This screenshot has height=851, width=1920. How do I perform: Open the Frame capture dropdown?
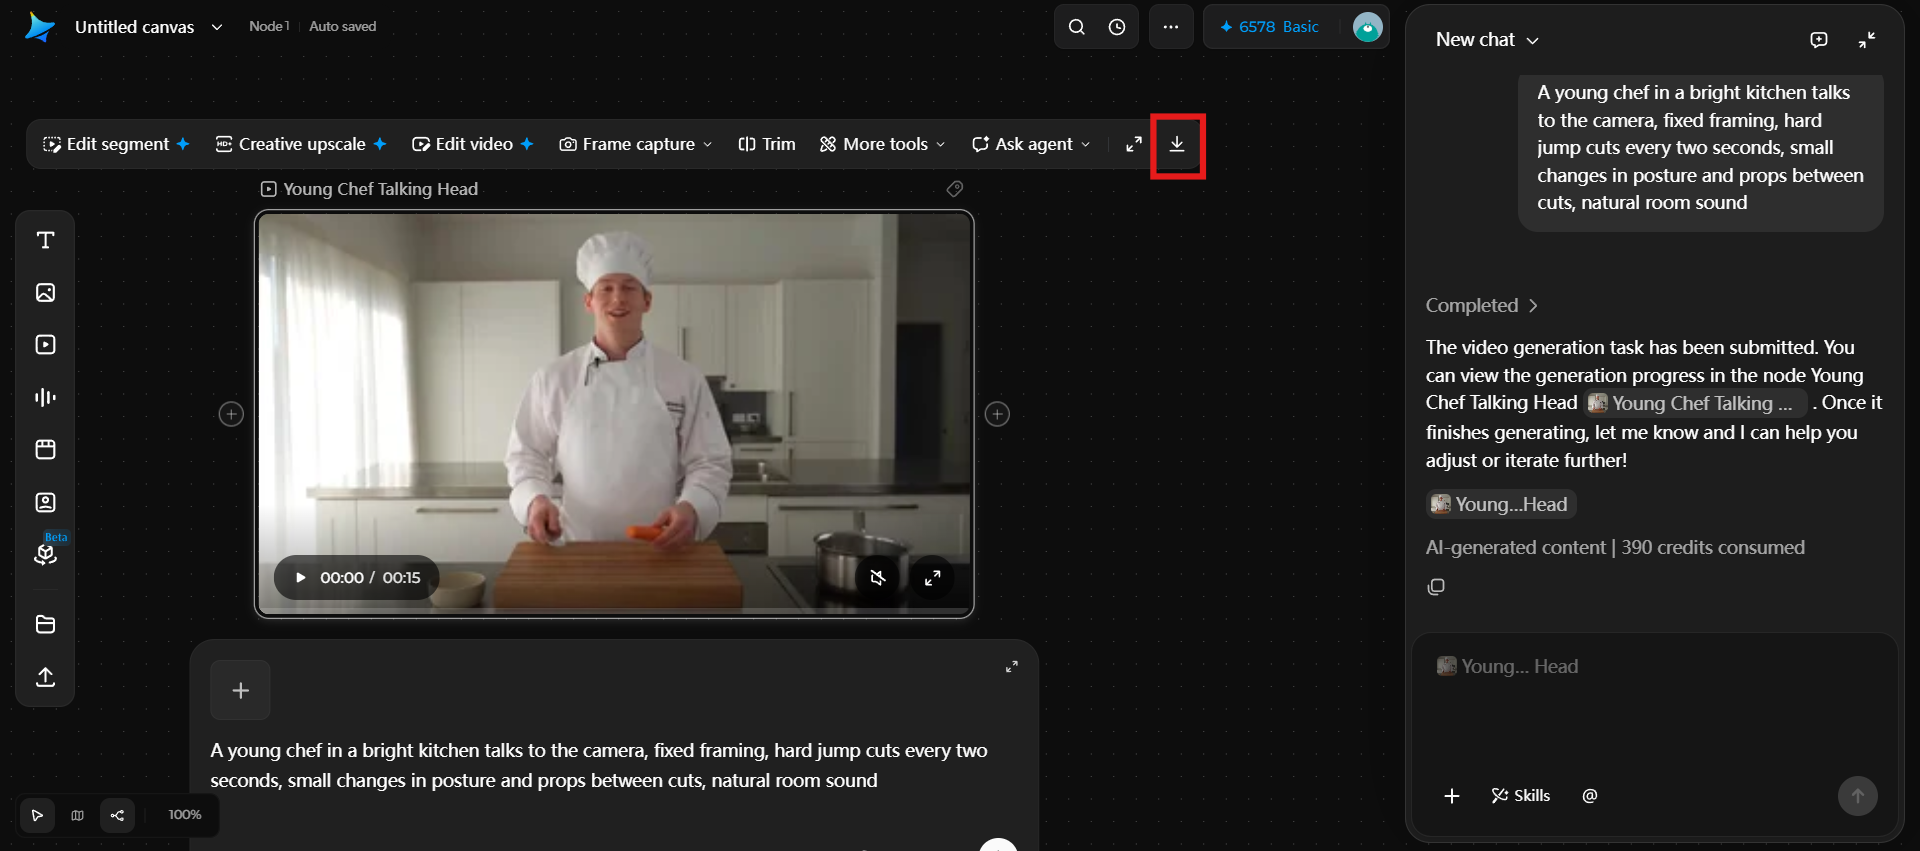(636, 144)
